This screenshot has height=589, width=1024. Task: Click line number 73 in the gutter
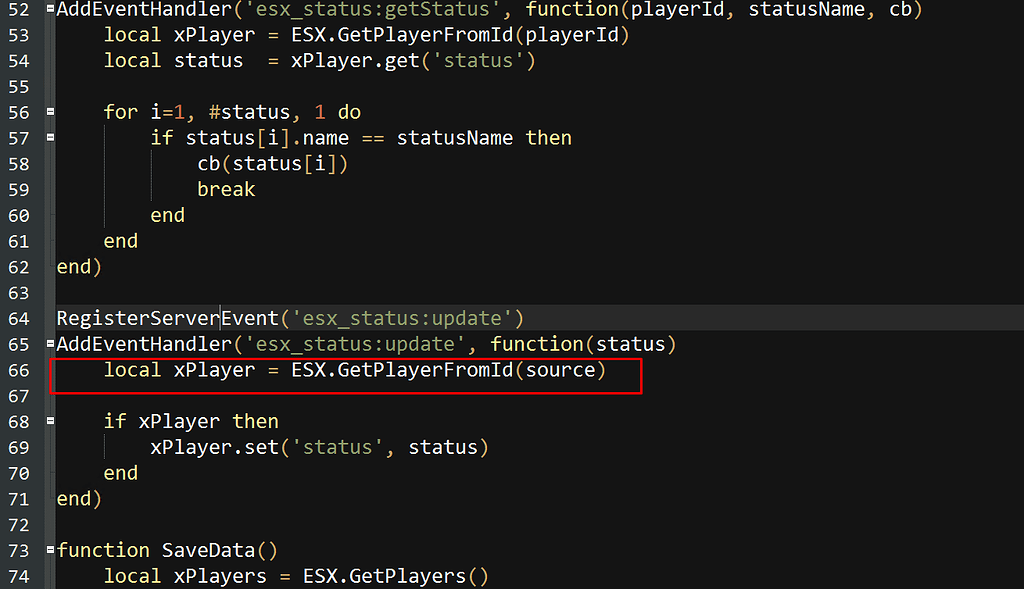click(18, 549)
